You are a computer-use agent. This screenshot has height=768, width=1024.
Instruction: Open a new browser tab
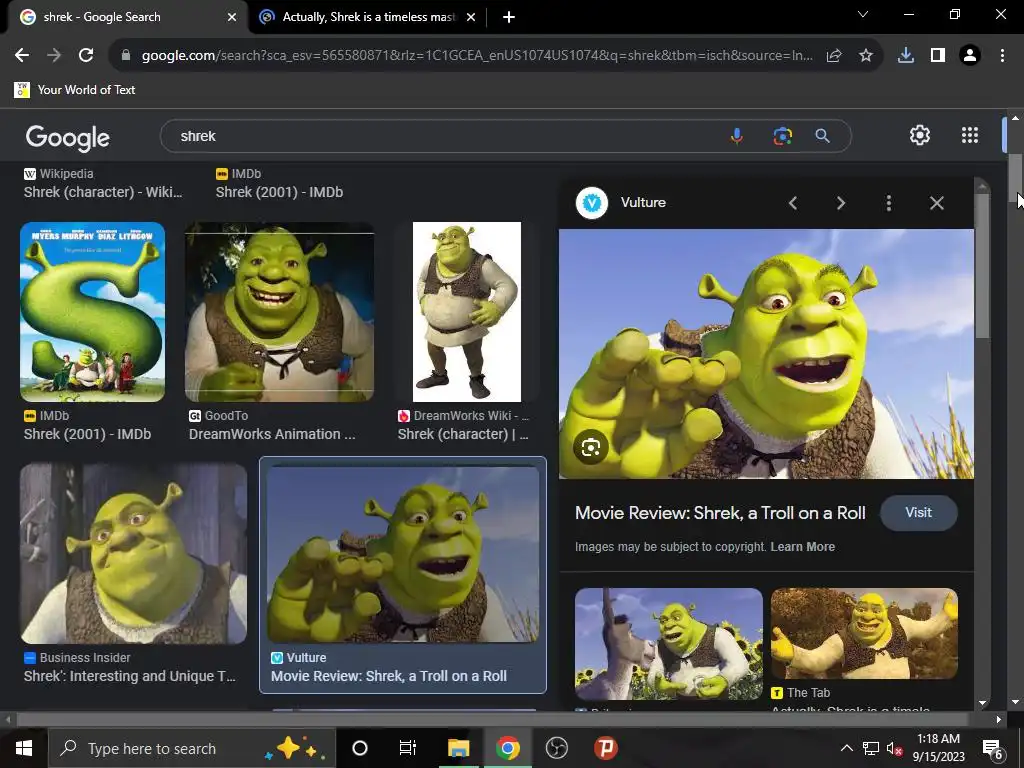(x=509, y=17)
